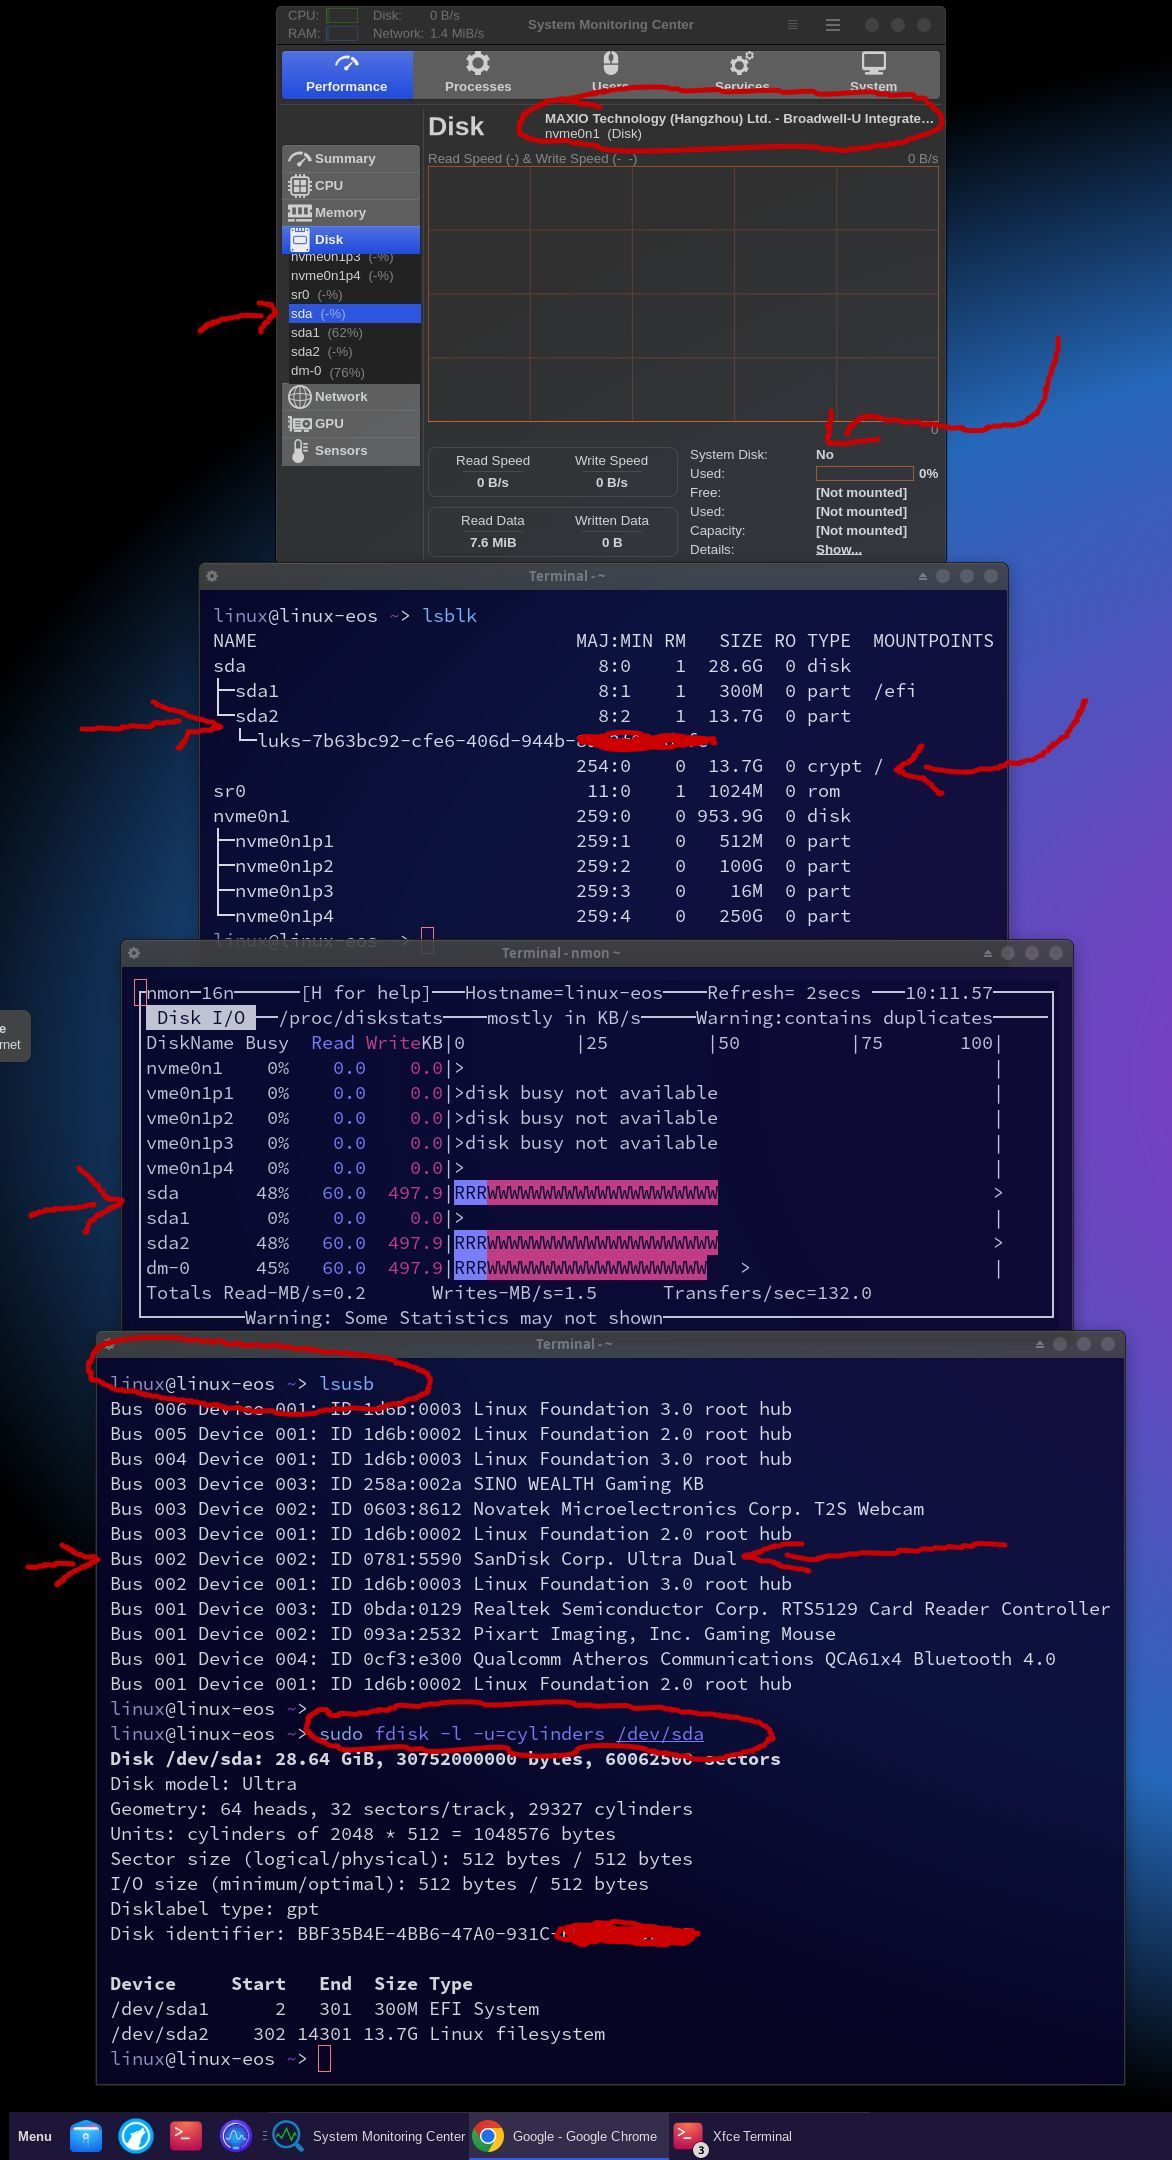Click the dm-0 row in nmon output
This screenshot has width=1172, height=2160.
pos(574,1268)
